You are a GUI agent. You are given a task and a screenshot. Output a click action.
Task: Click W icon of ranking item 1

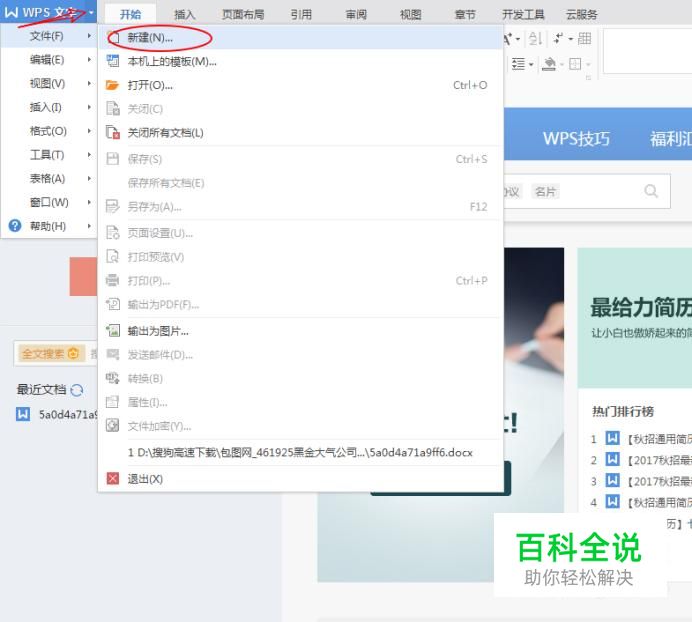(612, 438)
